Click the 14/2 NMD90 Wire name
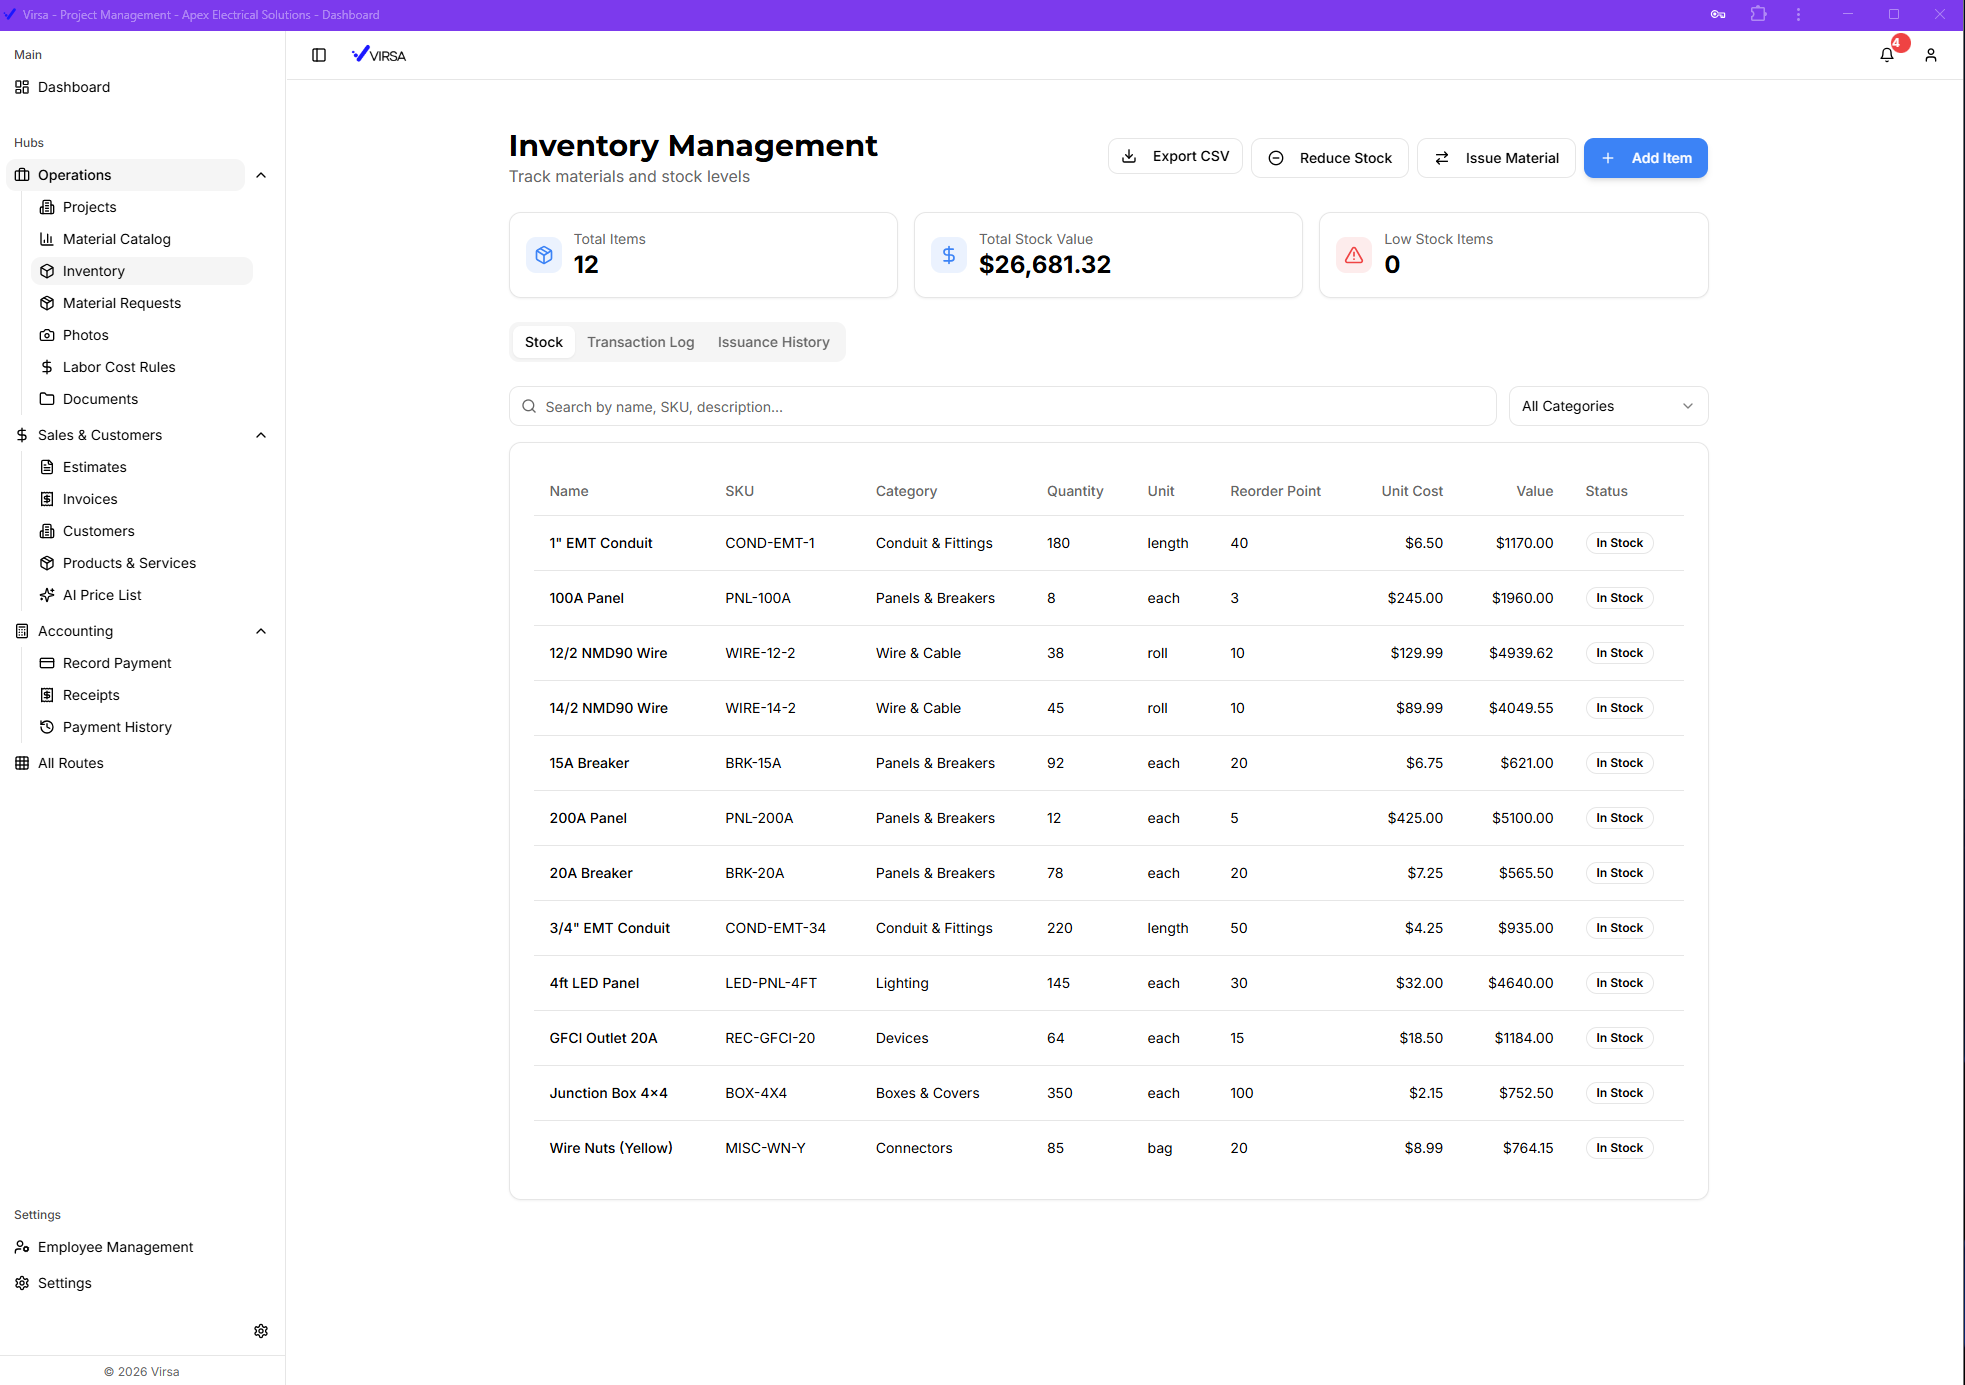This screenshot has height=1385, width=1965. 608,708
